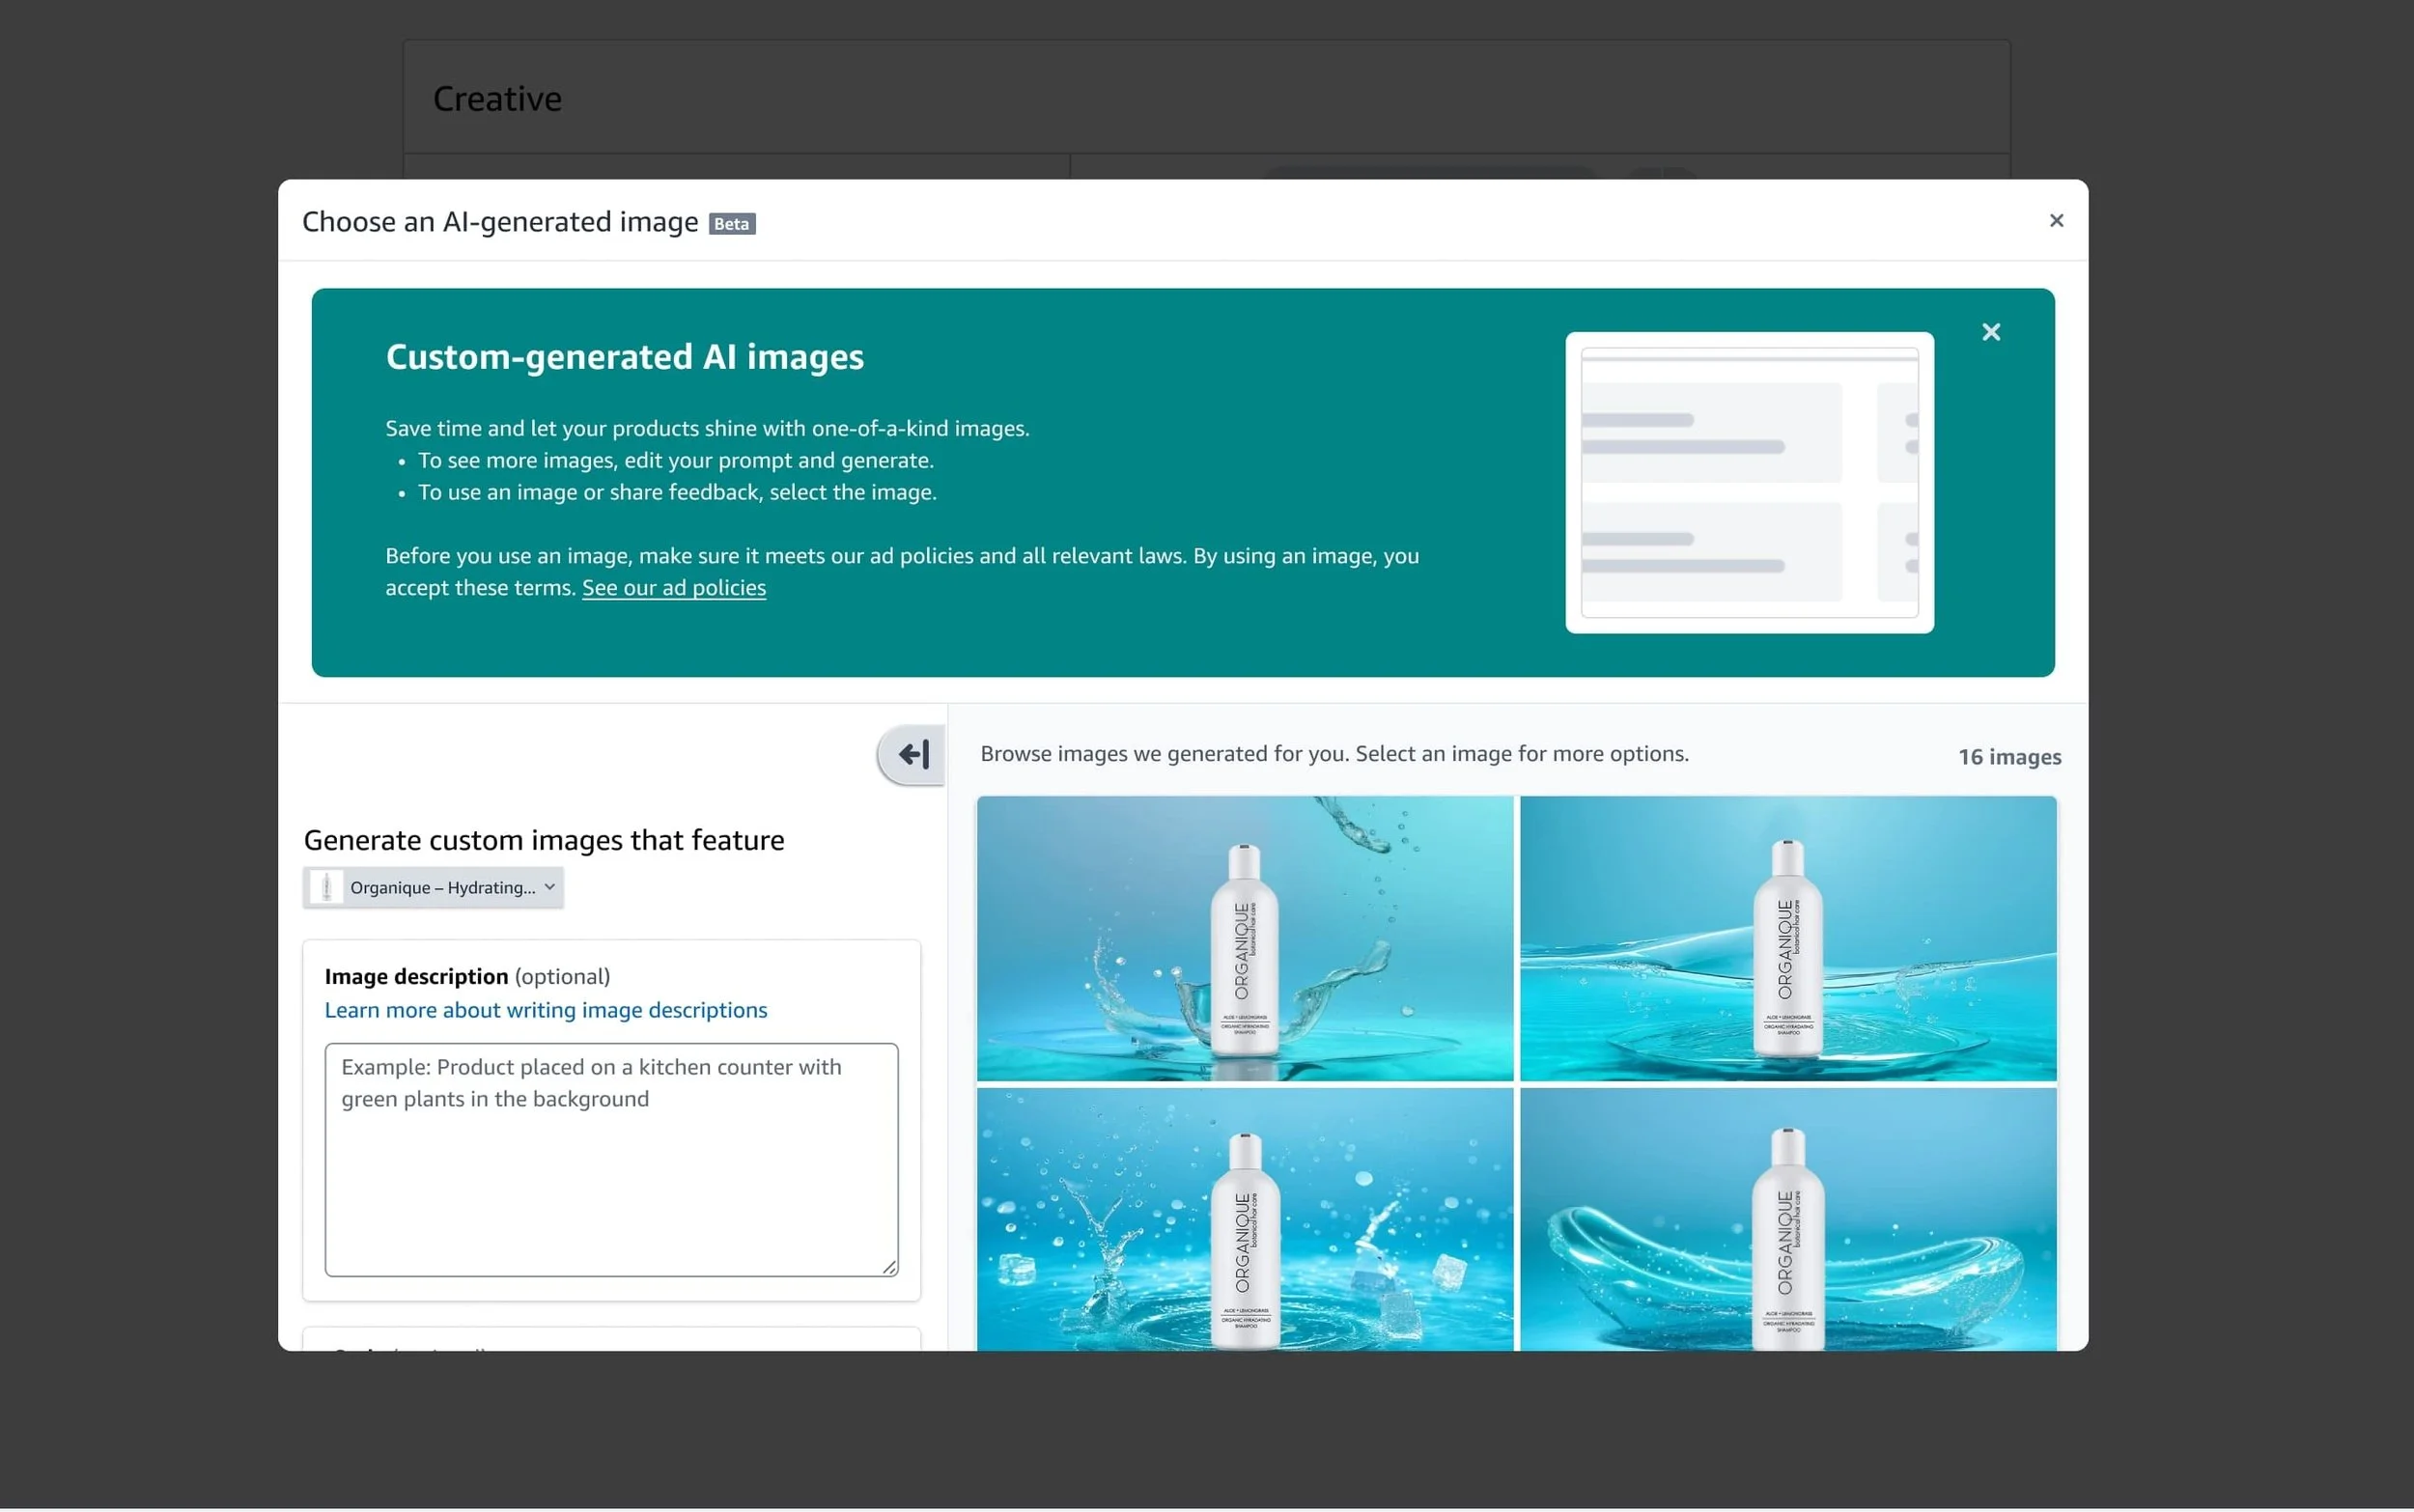Choose the bottle with ice cubes image
Screen dimensions: 2414x1512
coord(1244,1220)
